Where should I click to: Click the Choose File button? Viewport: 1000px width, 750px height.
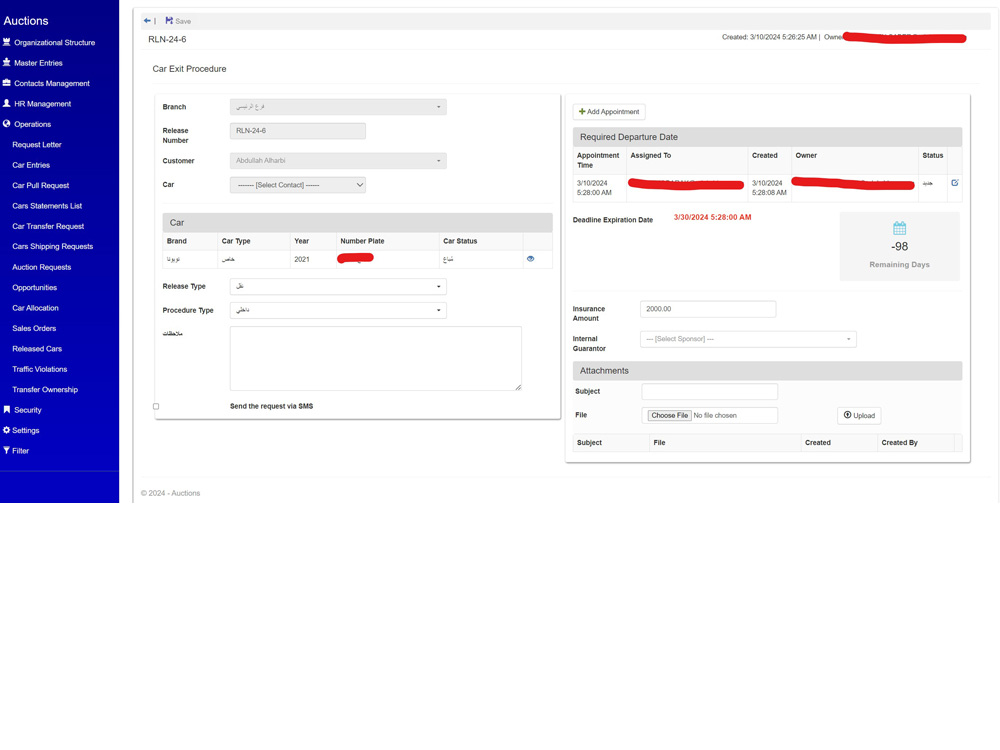pyautogui.click(x=670, y=415)
